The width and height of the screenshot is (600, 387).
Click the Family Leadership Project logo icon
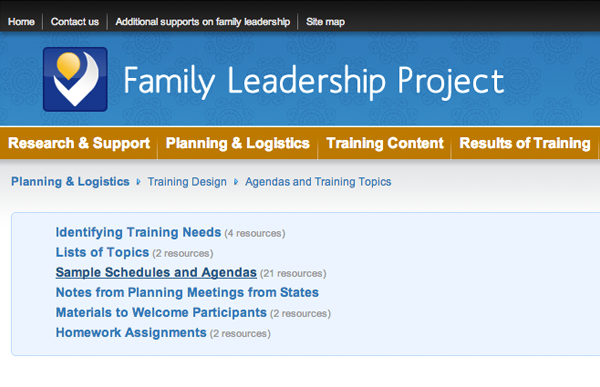(75, 79)
